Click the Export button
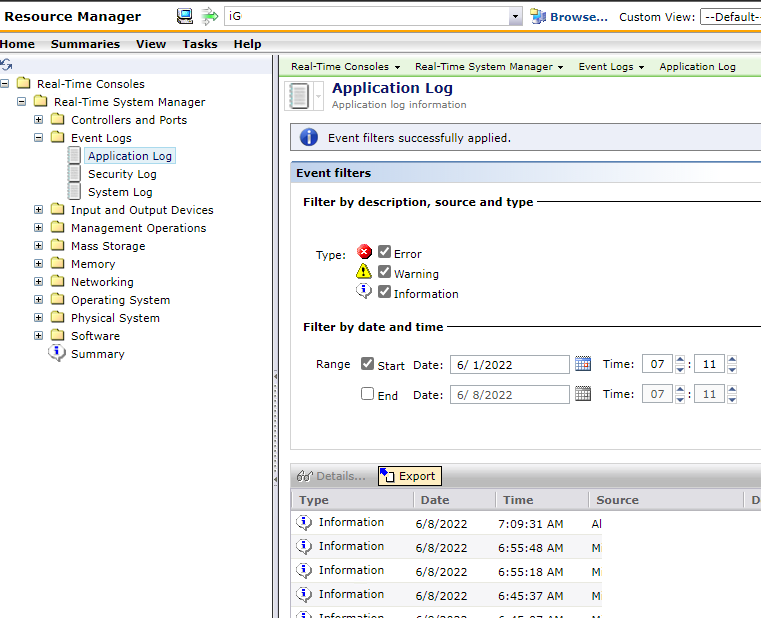This screenshot has width=761, height=618. (x=410, y=476)
